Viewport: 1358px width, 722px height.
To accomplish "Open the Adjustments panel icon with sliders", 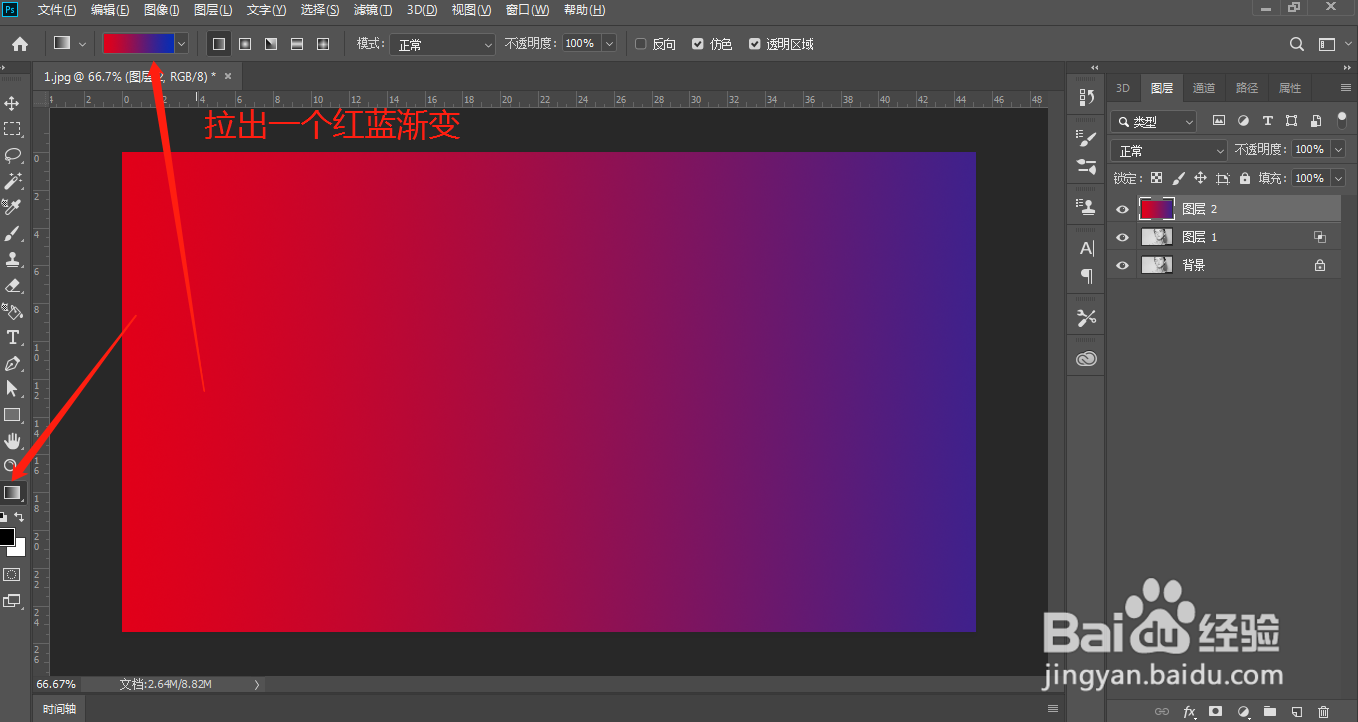I will click(x=1087, y=167).
